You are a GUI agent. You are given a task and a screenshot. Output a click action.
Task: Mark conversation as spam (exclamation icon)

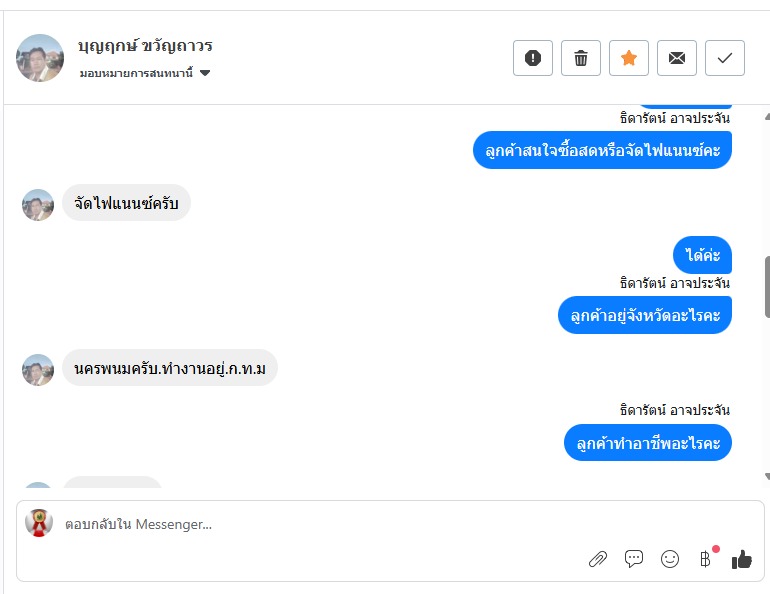pos(533,58)
